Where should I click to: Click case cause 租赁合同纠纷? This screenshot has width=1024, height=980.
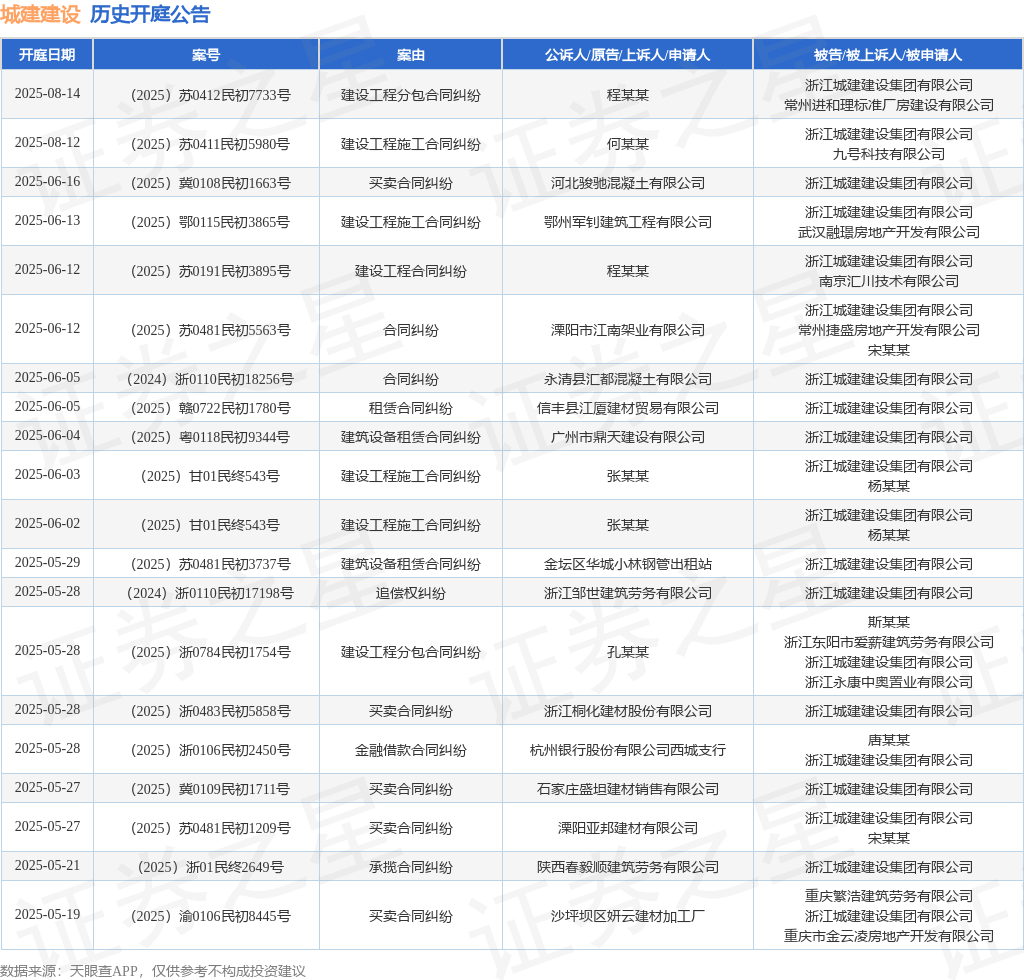411,409
